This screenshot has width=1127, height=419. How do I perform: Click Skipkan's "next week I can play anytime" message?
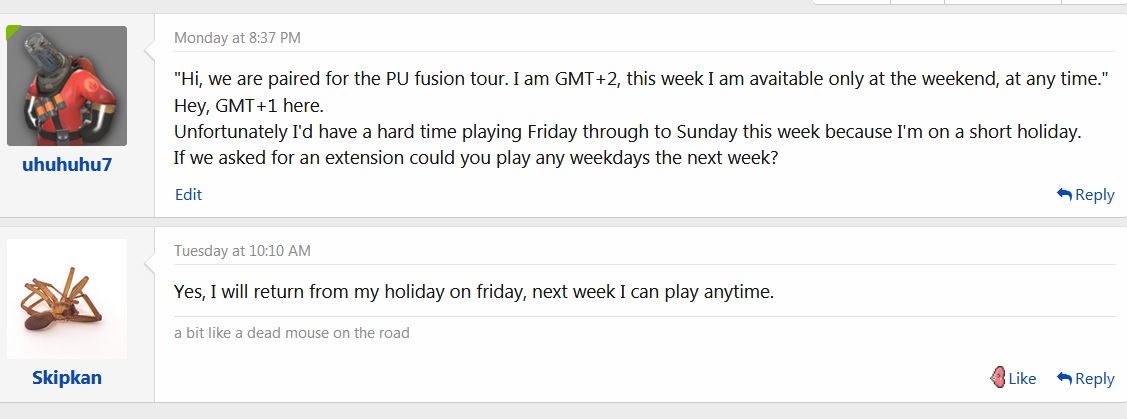coord(474,292)
